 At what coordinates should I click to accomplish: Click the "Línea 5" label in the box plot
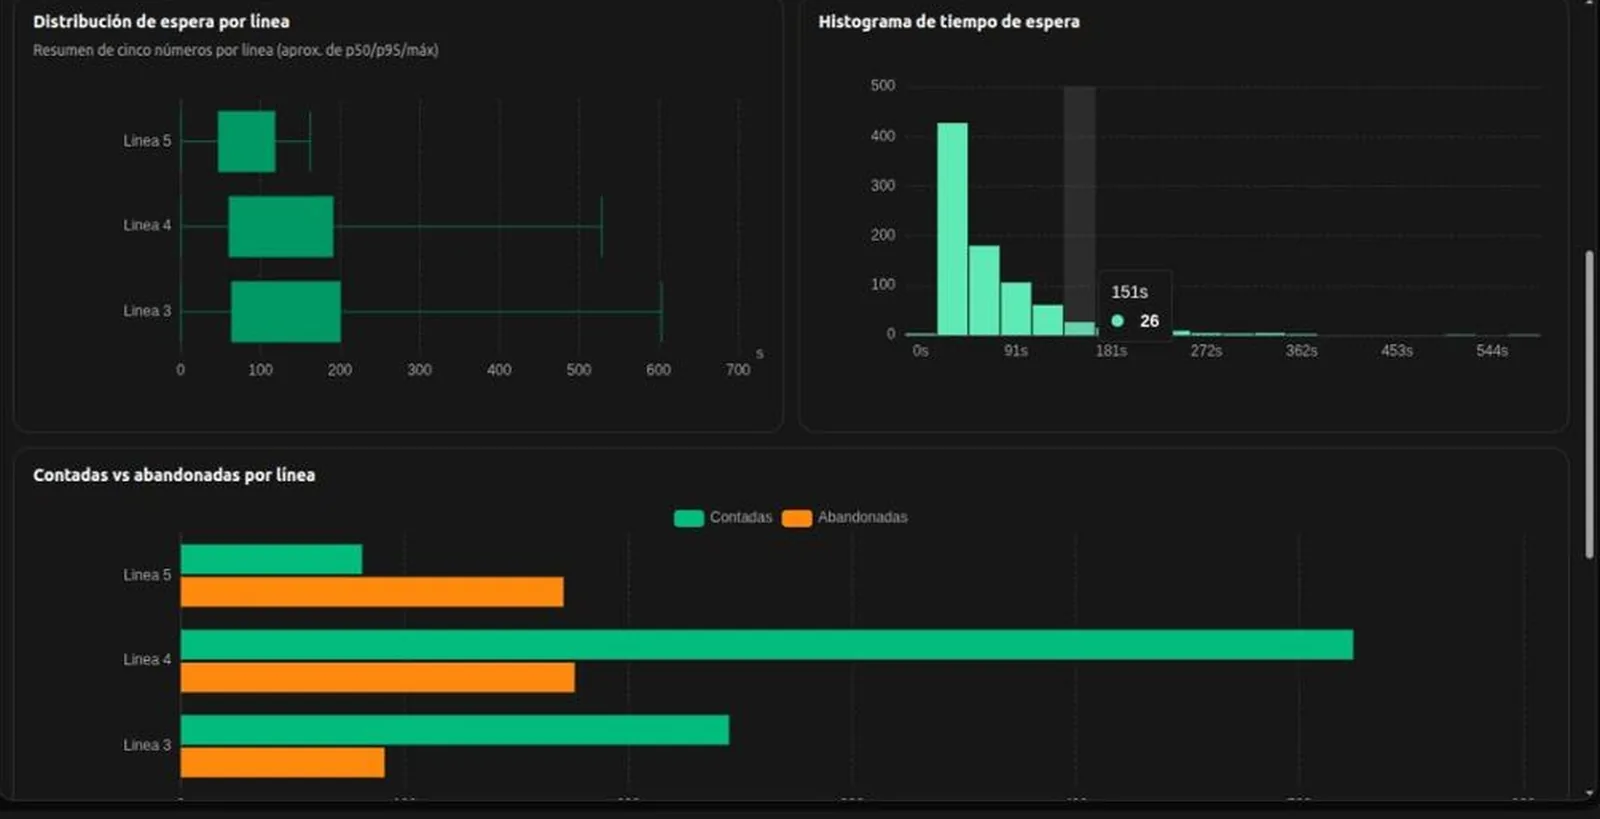pos(147,141)
